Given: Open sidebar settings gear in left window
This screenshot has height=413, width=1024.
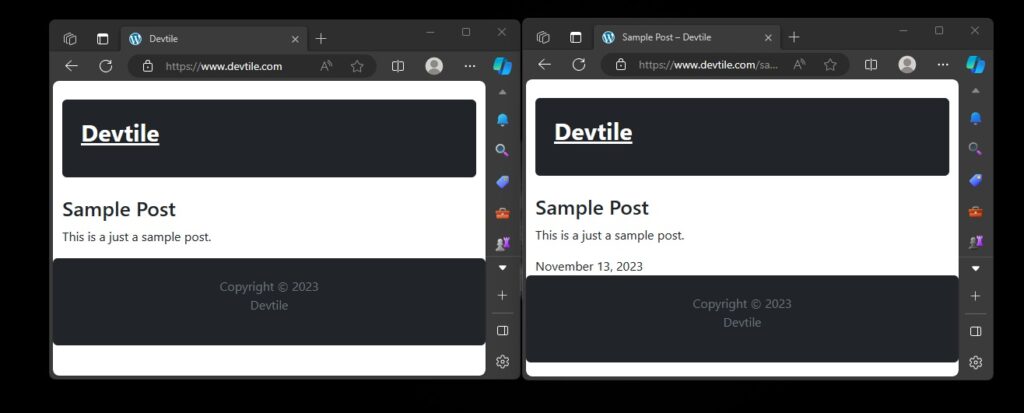Looking at the screenshot, I should [x=502, y=361].
